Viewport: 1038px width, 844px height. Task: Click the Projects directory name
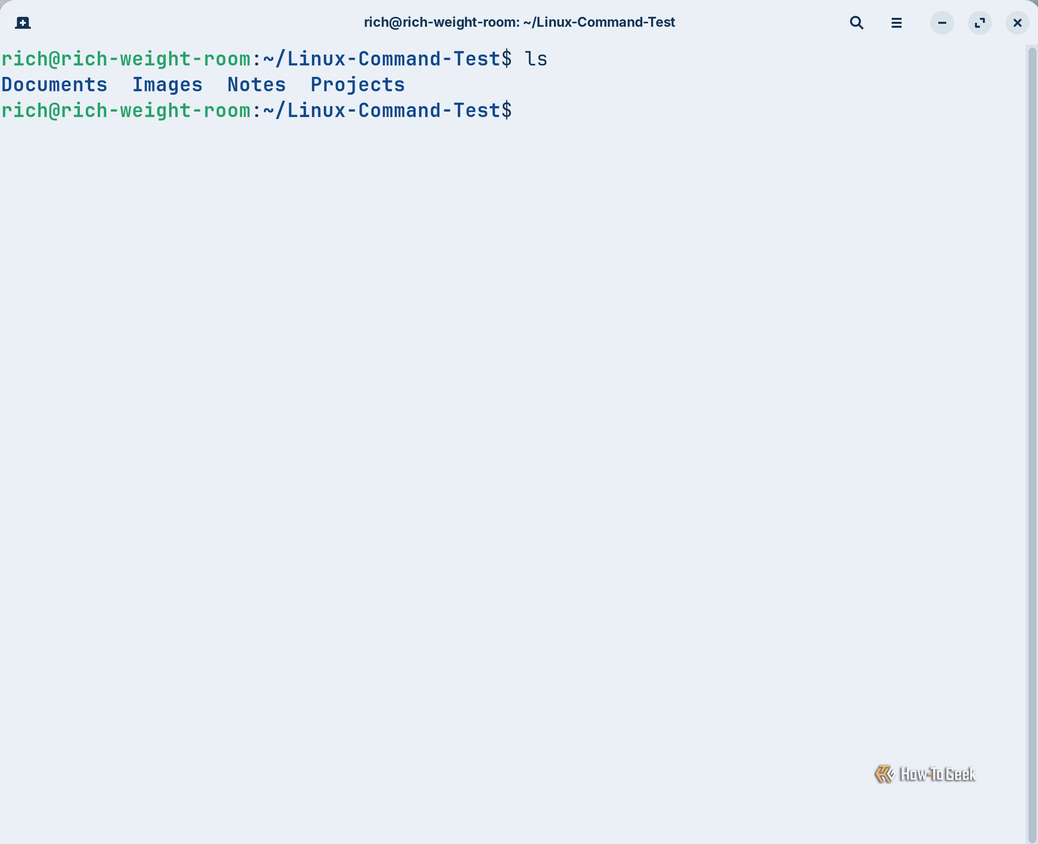click(357, 85)
